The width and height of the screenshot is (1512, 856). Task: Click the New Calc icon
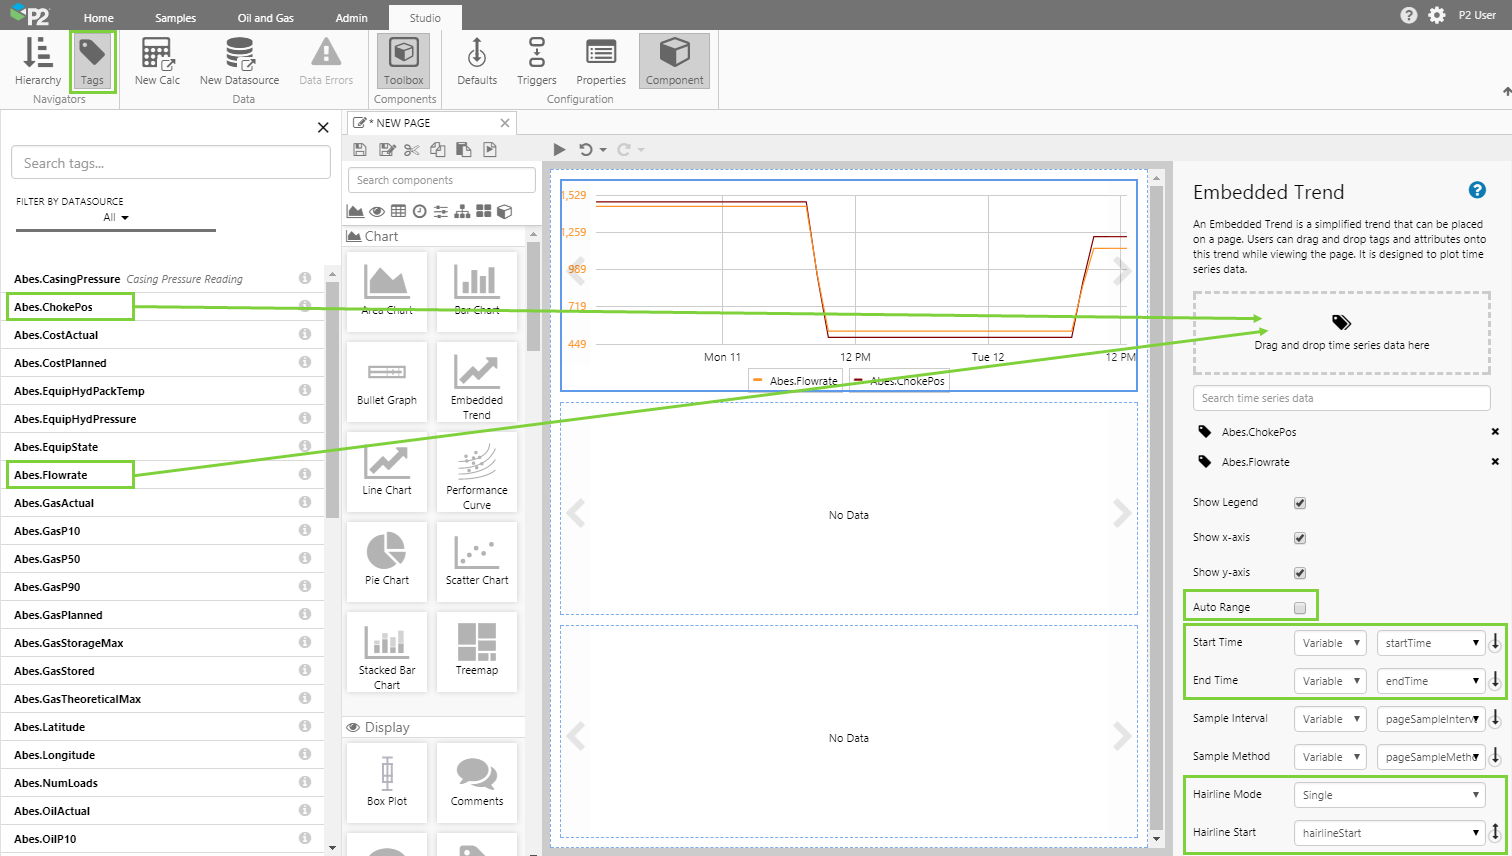click(157, 61)
